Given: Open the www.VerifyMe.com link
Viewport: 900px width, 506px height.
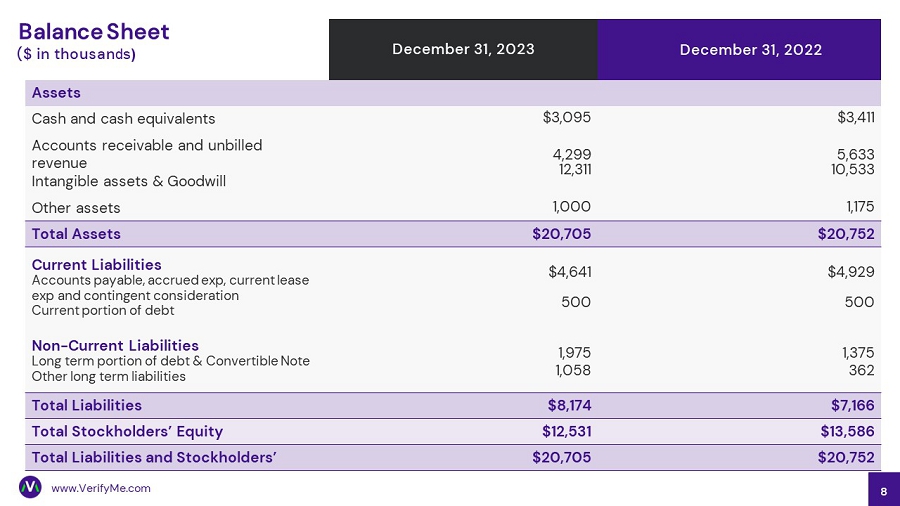Looking at the screenshot, I should coord(100,488).
